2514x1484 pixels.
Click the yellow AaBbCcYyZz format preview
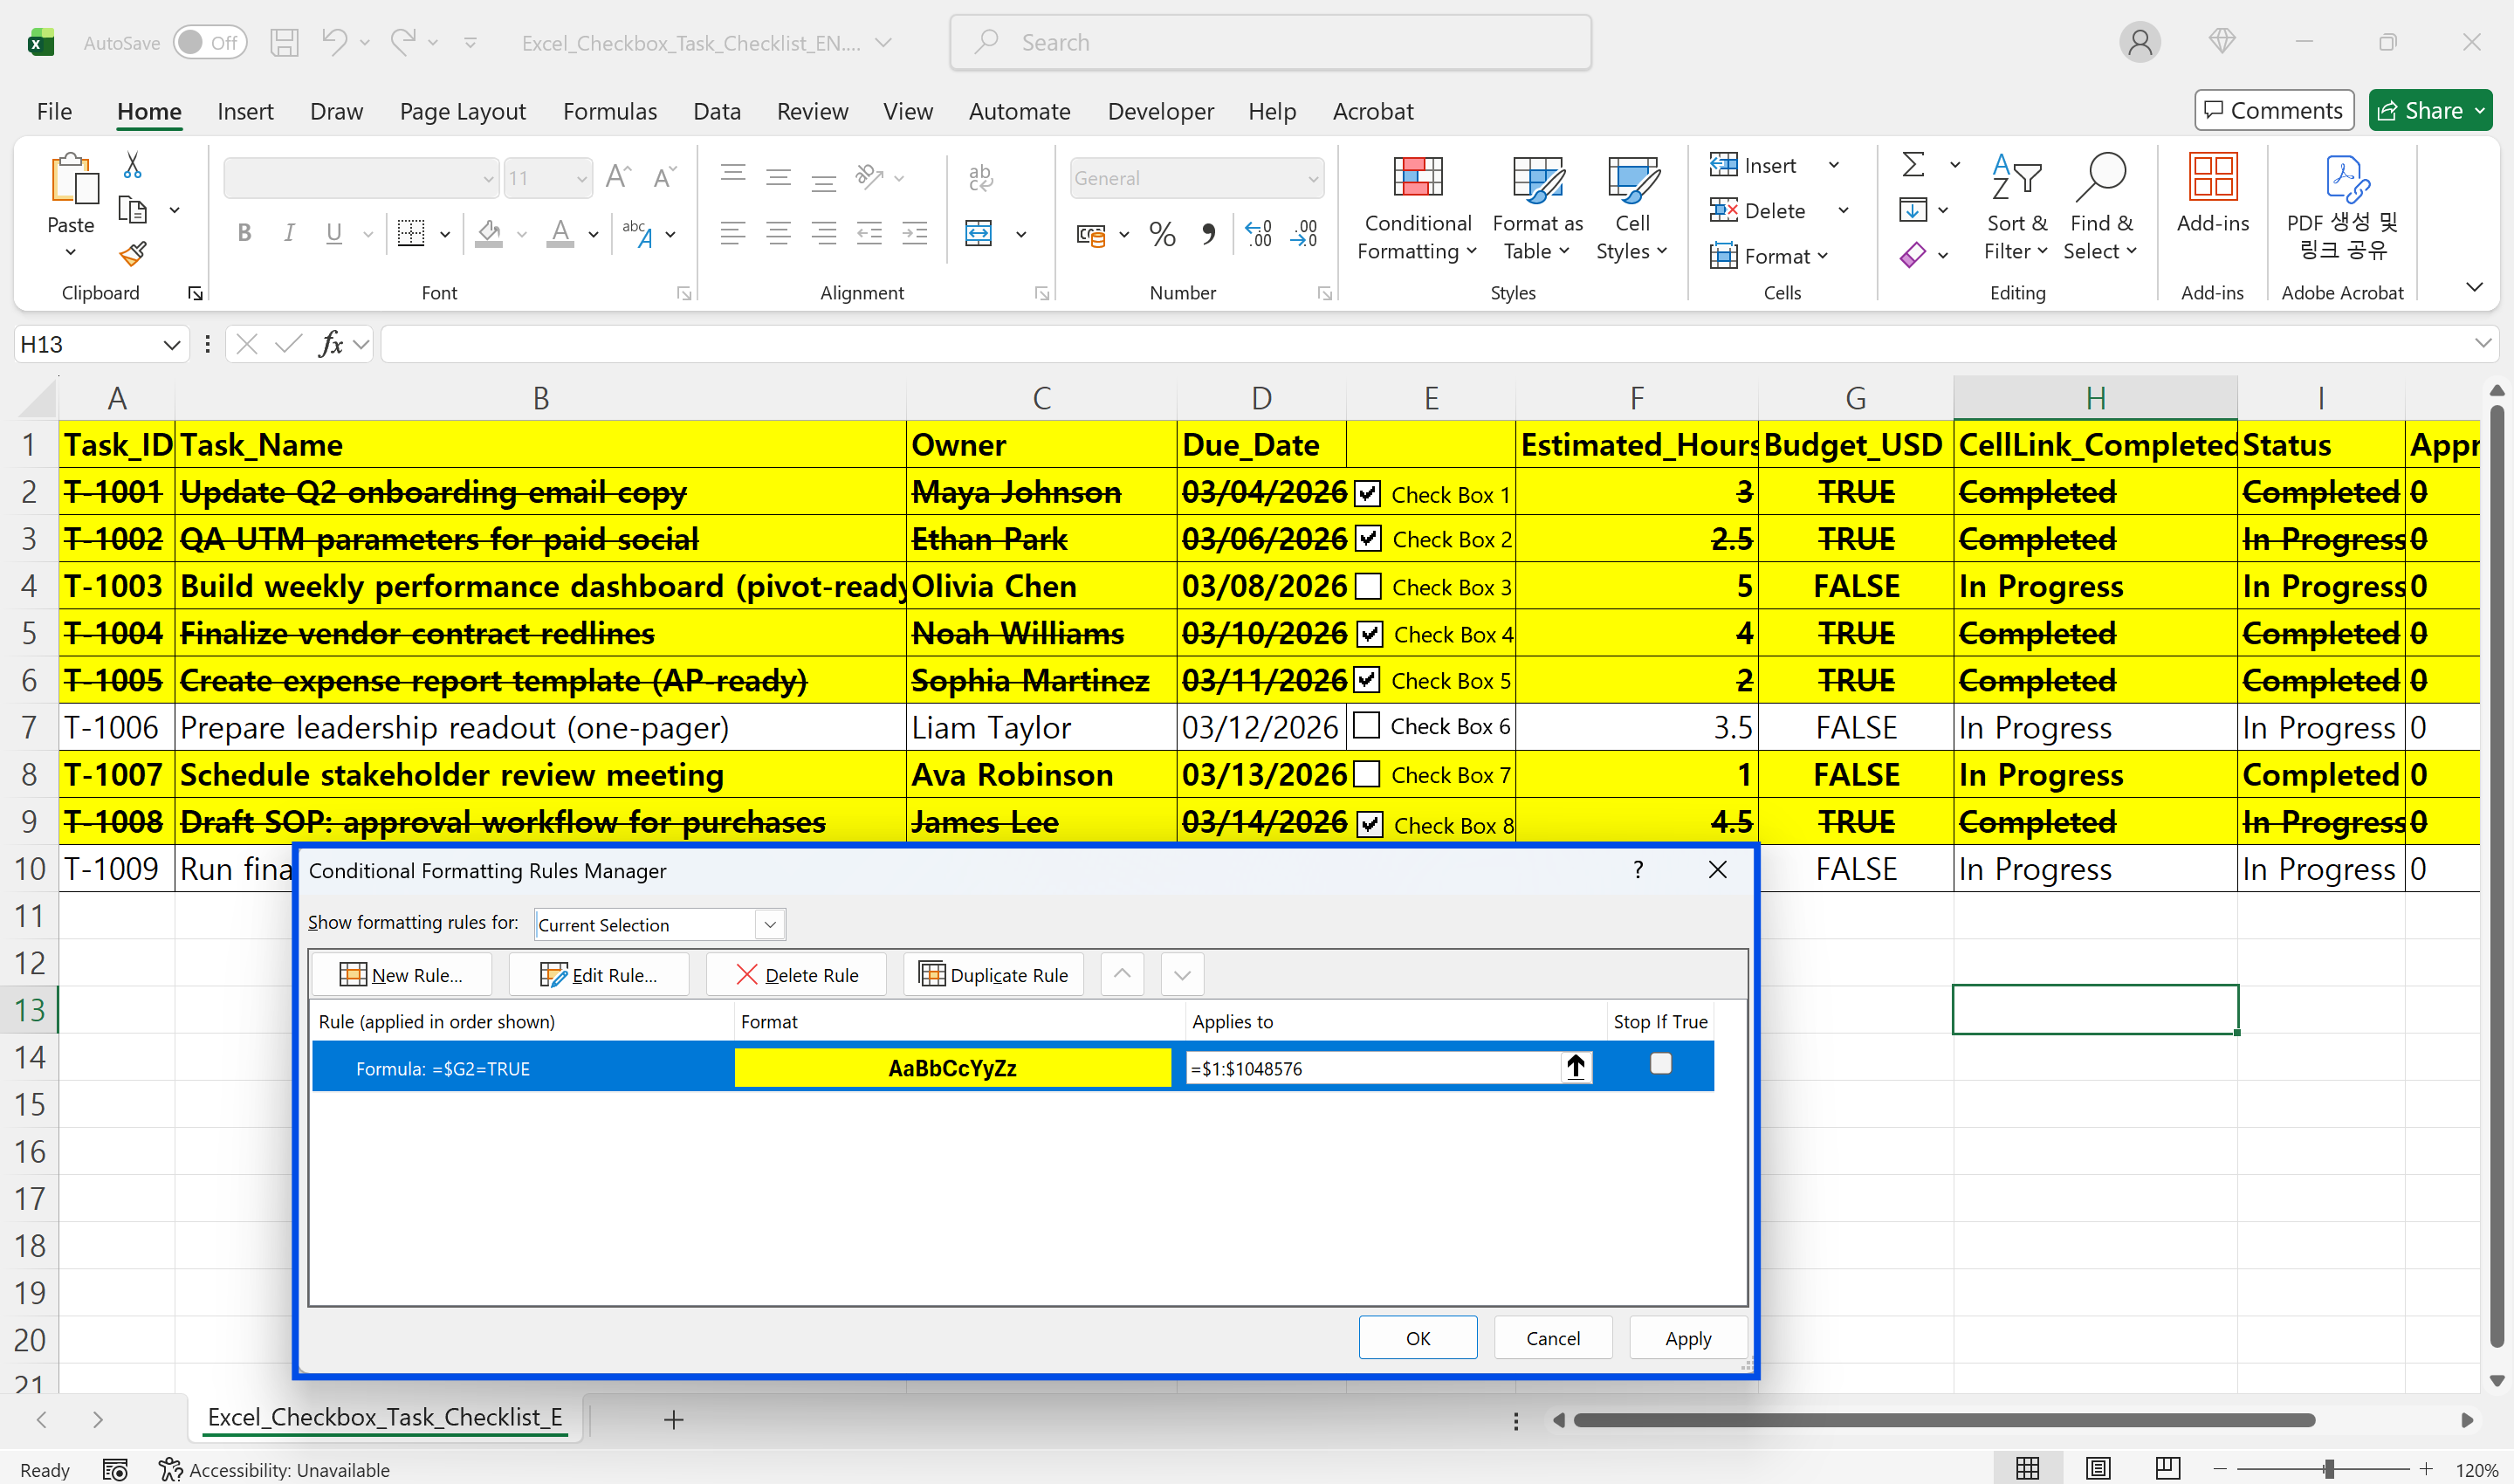click(952, 1068)
